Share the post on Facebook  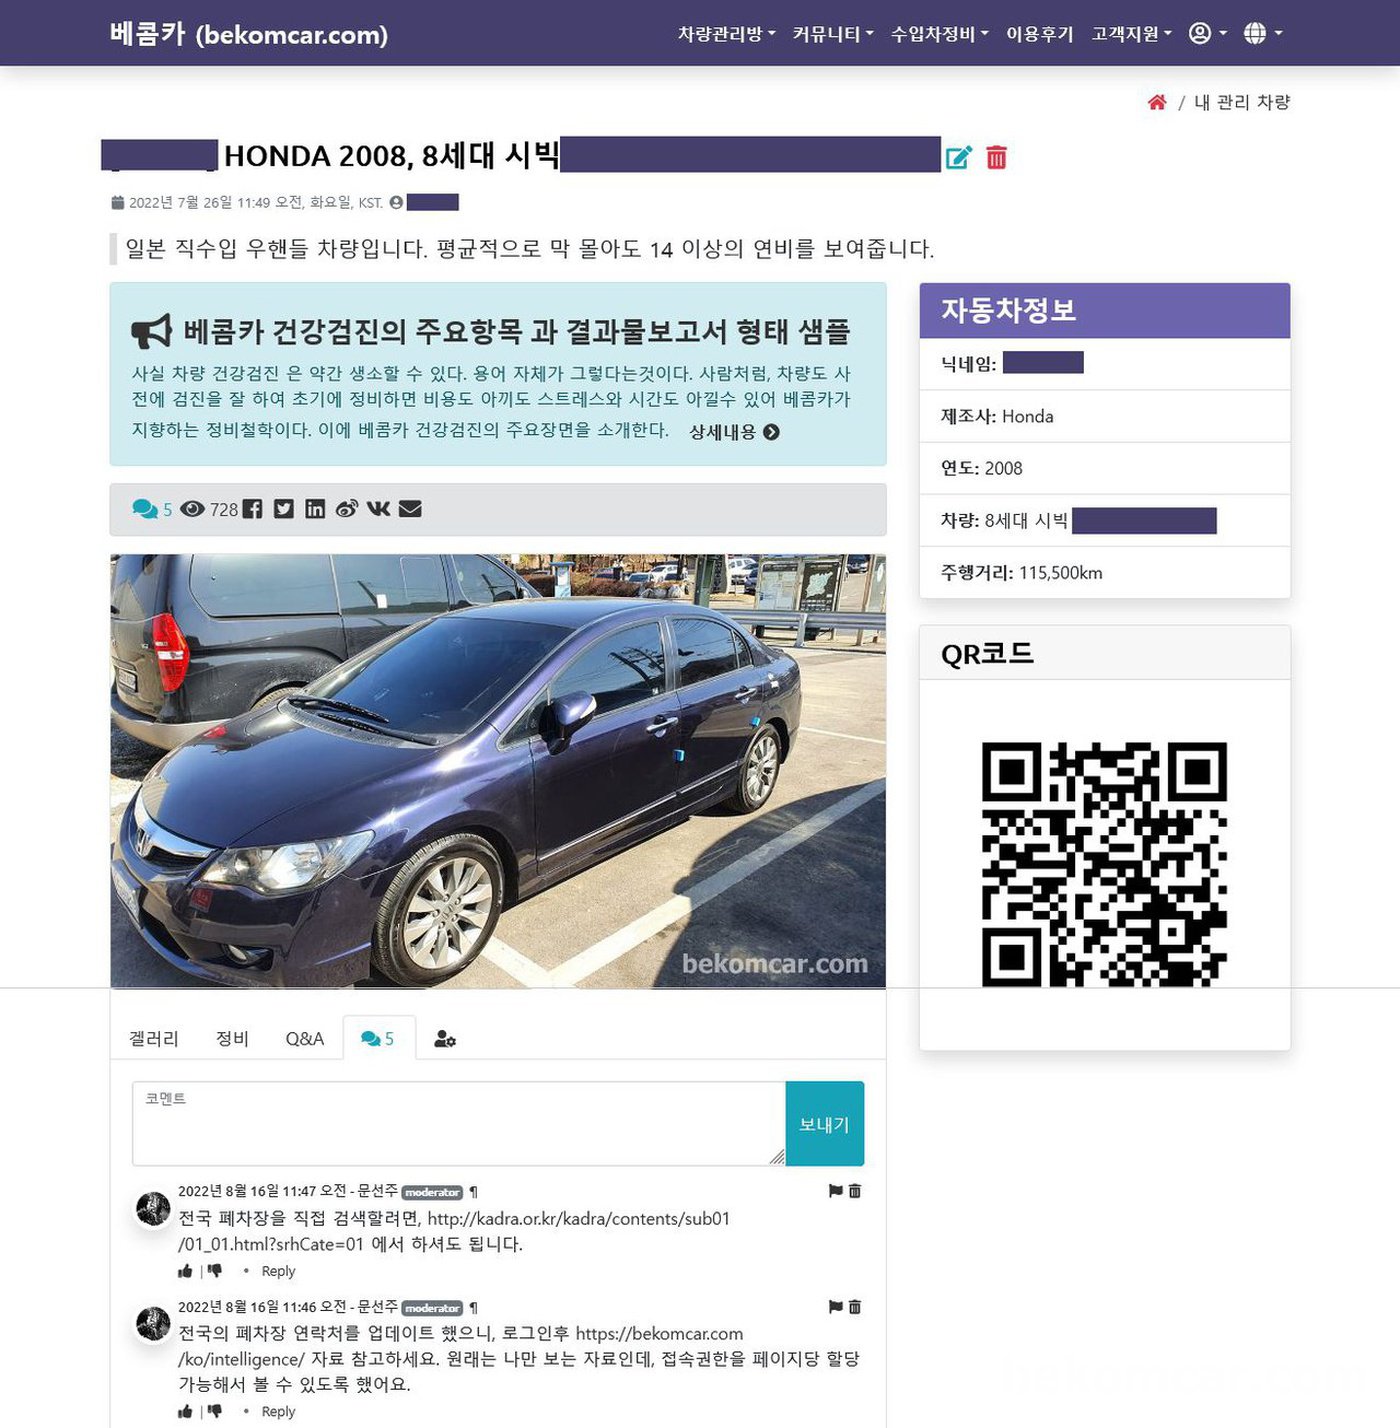click(x=252, y=509)
